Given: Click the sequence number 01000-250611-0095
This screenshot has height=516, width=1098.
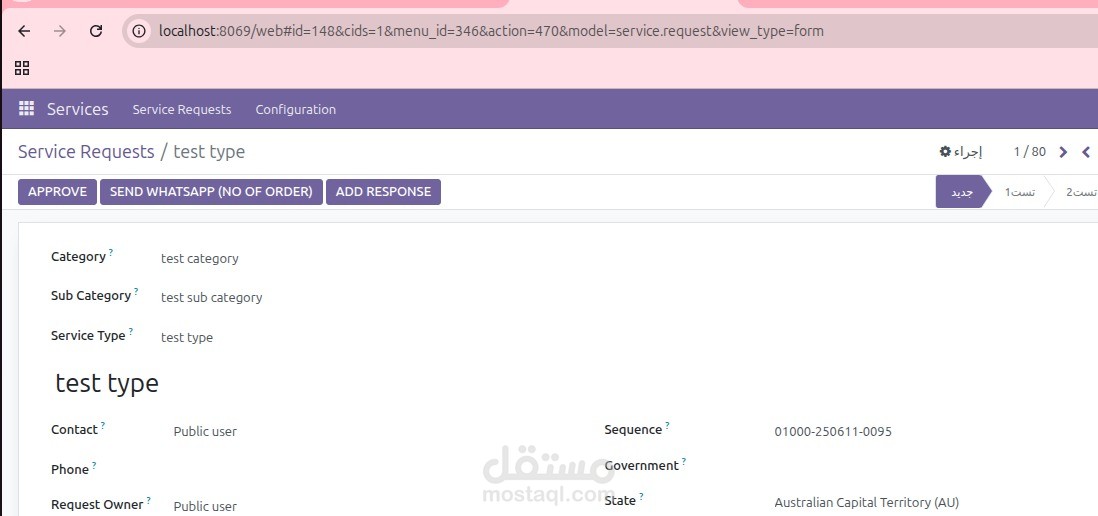Looking at the screenshot, I should [x=833, y=431].
